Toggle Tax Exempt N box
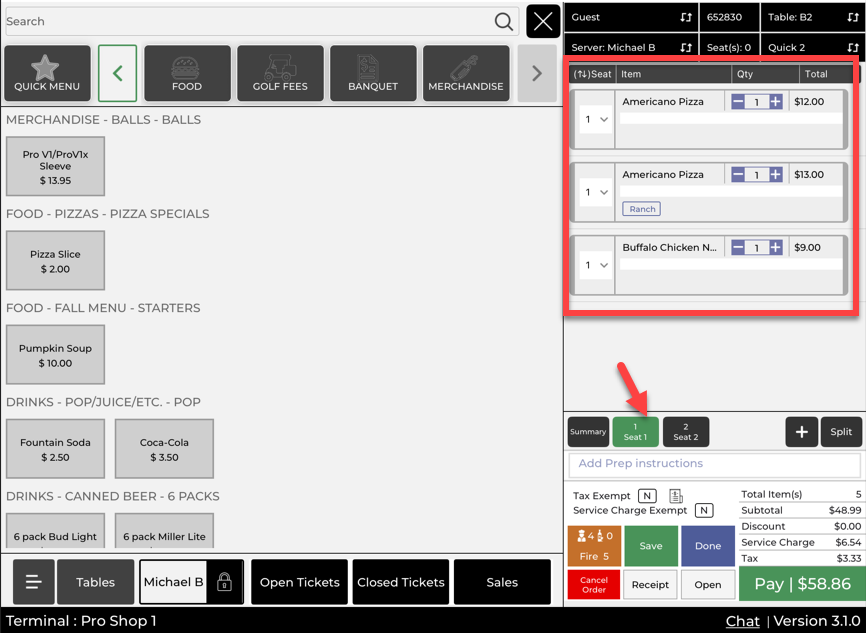Viewport: 866px width, 633px height. pyautogui.click(x=647, y=496)
